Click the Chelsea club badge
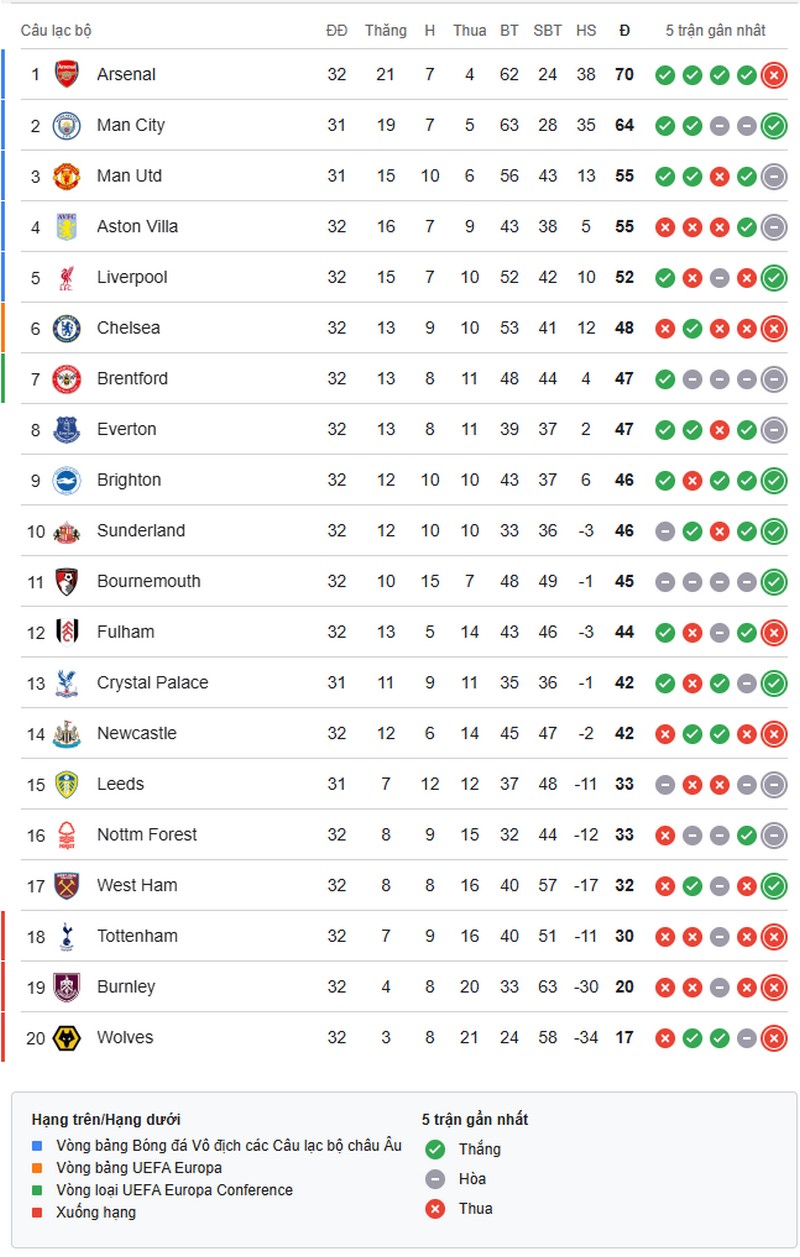This screenshot has width=800, height=1257. click(x=66, y=328)
